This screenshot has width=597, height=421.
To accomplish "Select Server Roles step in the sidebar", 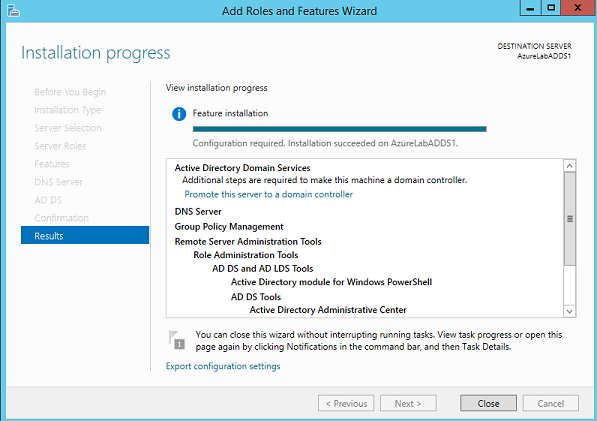I will click(60, 146).
